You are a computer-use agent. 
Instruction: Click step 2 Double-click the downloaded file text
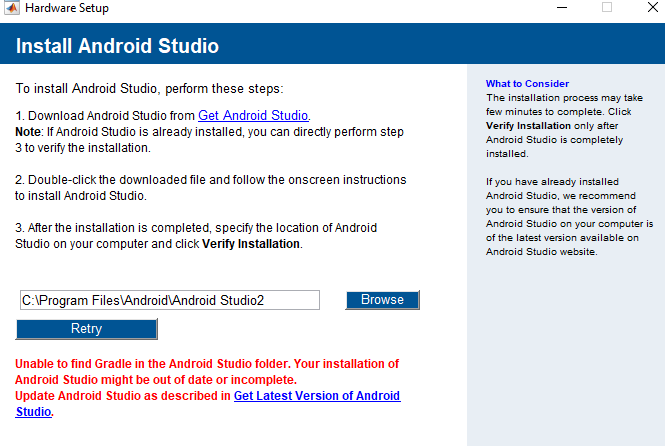click(x=210, y=180)
